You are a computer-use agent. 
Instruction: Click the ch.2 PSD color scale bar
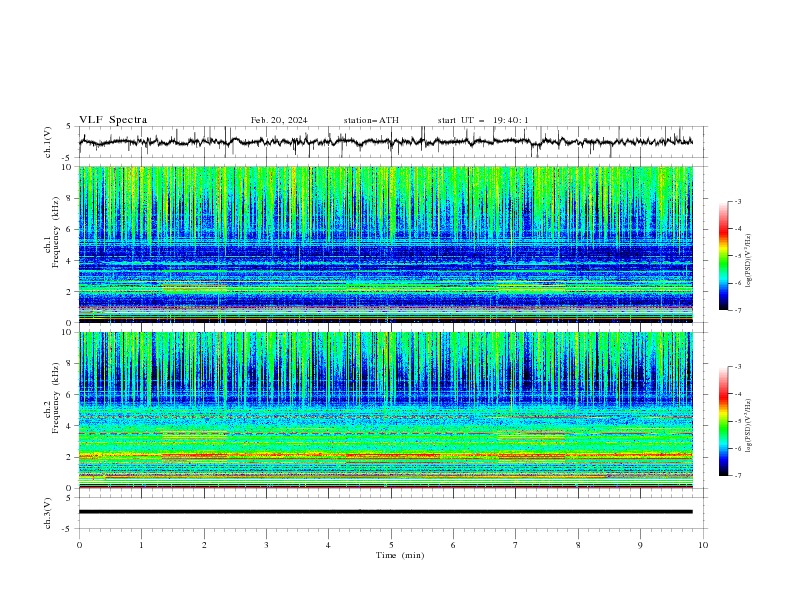click(723, 421)
